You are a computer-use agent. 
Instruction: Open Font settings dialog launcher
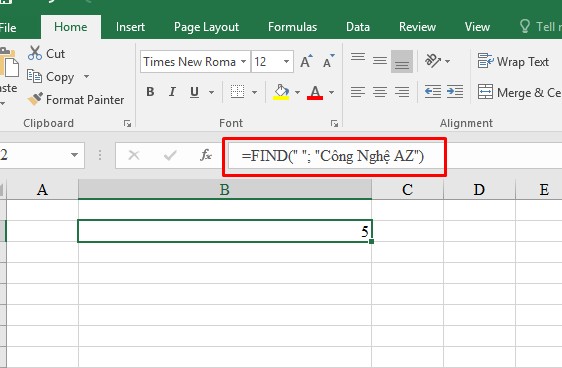334,124
